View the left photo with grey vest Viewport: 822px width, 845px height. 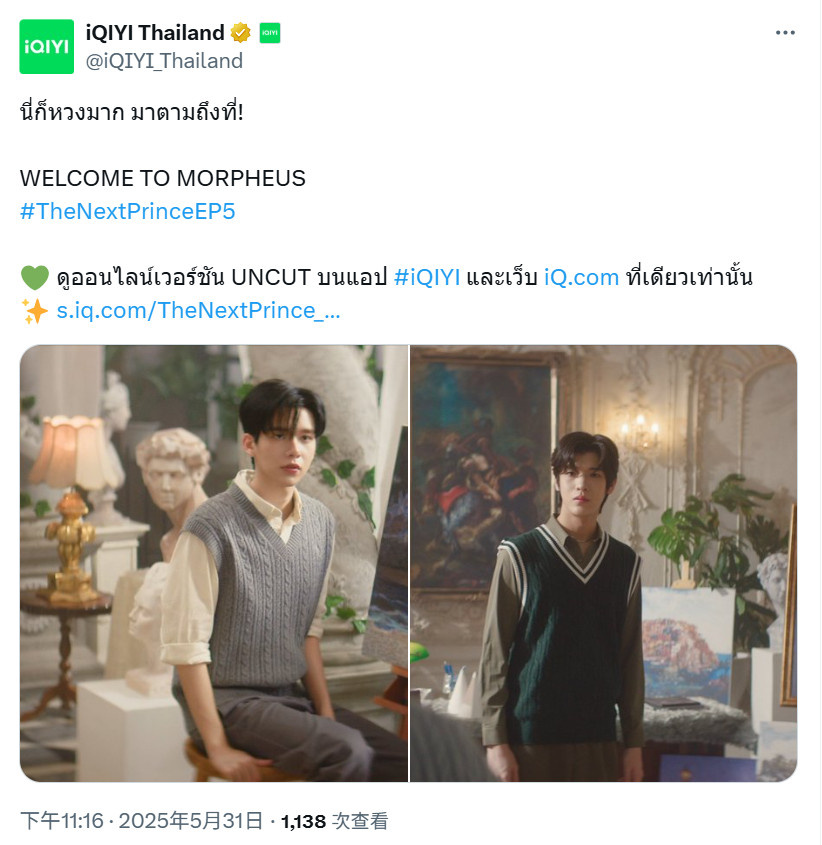tap(214, 563)
